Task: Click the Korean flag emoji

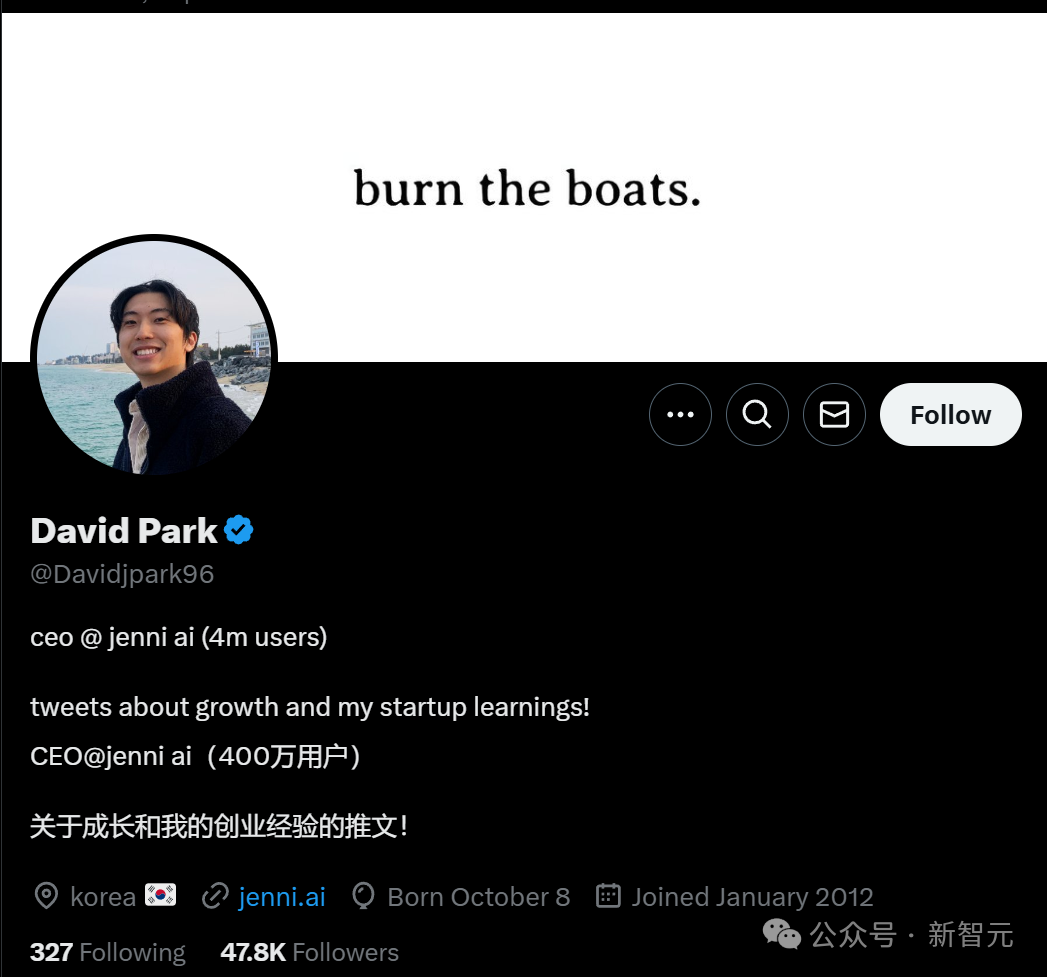Action: [160, 894]
